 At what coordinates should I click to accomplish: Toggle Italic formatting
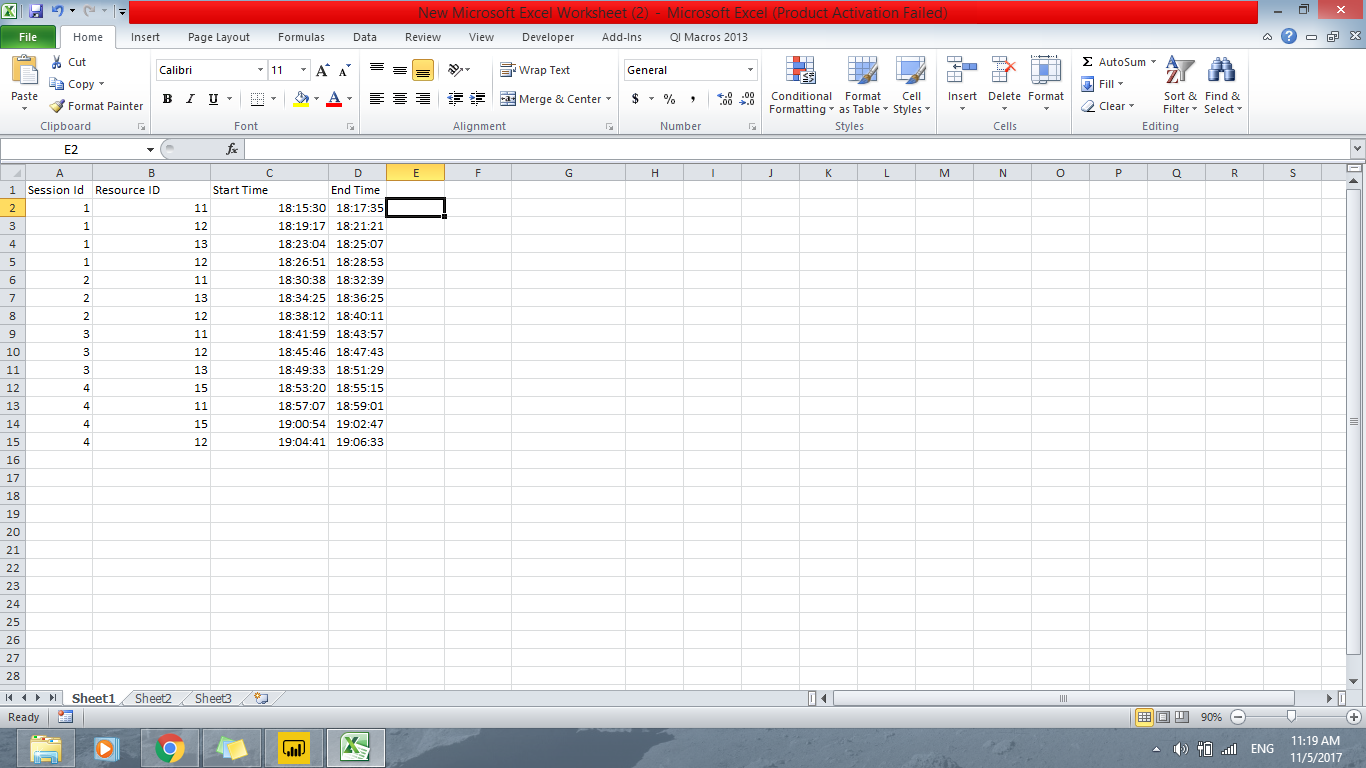pos(190,99)
